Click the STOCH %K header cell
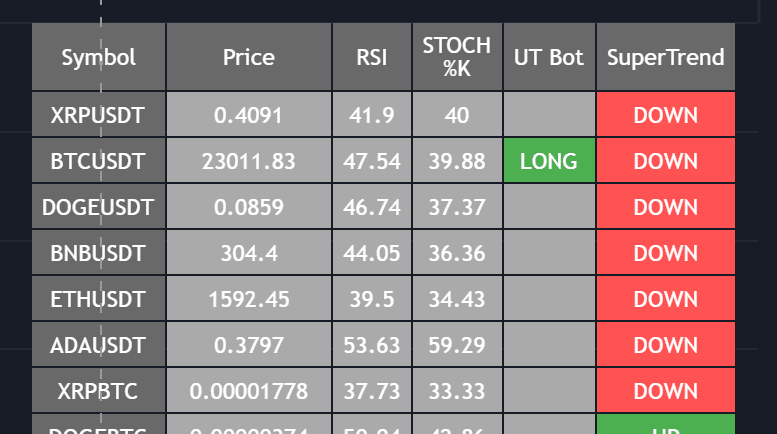 (457, 57)
